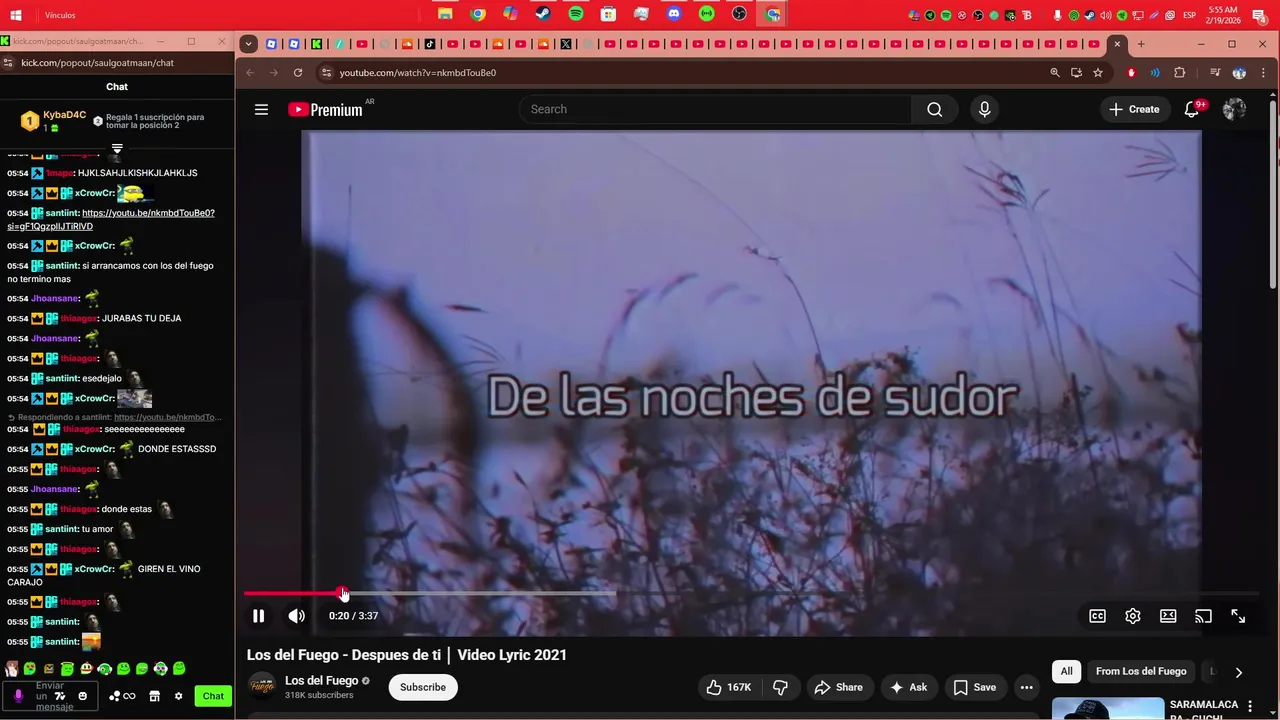Focus the YouTube search box
Viewport: 1280px width, 720px height.
click(715, 109)
